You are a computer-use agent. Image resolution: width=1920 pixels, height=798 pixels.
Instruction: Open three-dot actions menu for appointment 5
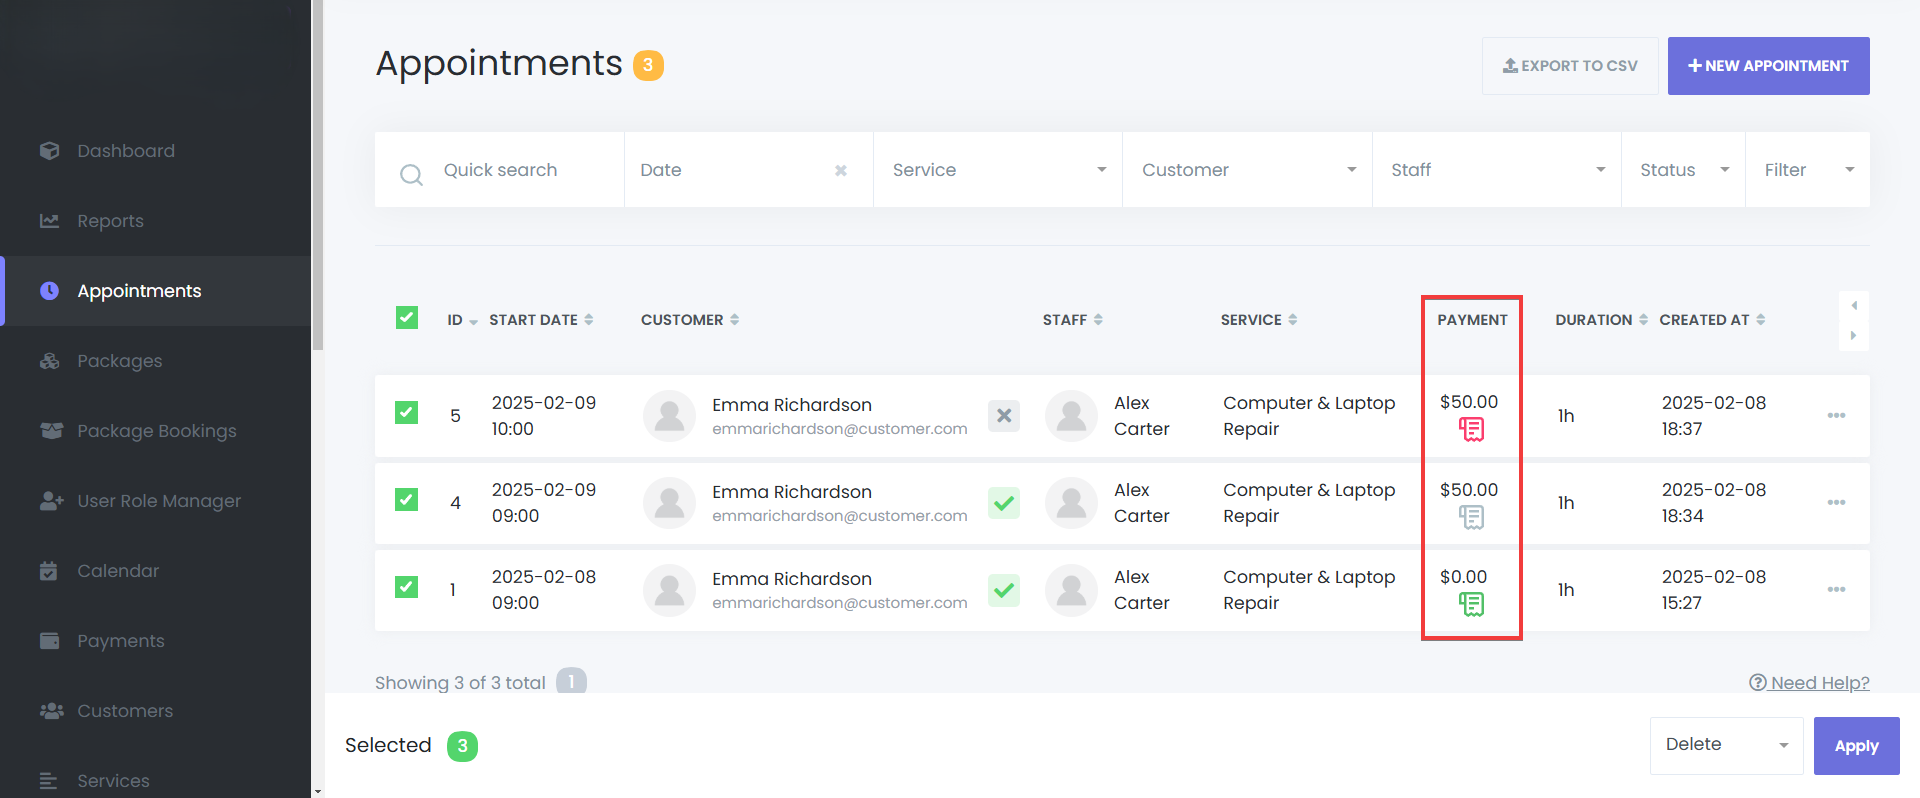click(x=1836, y=415)
